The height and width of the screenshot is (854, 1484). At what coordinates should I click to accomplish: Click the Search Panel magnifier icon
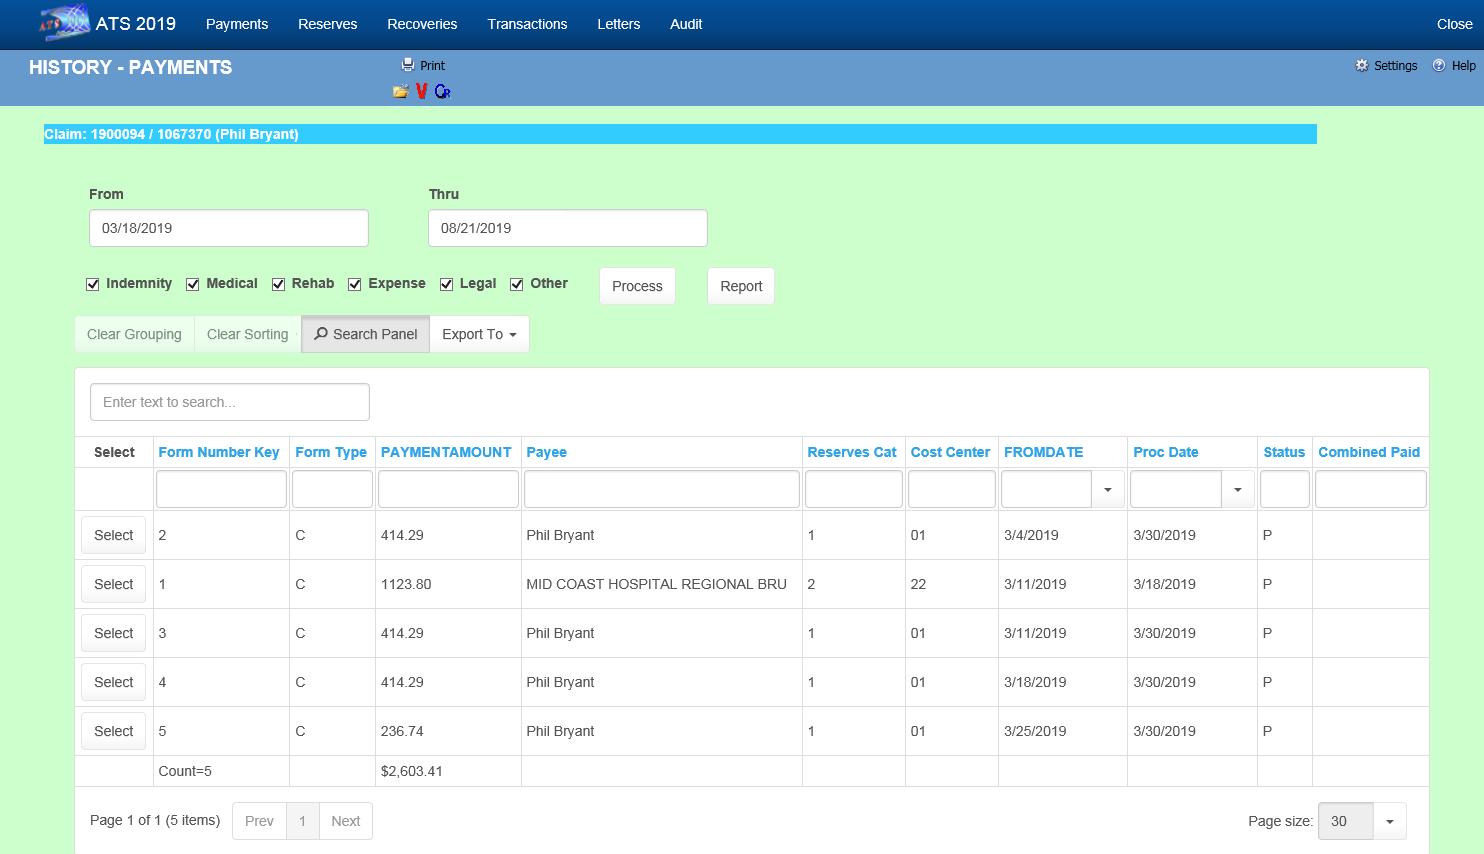pyautogui.click(x=321, y=334)
